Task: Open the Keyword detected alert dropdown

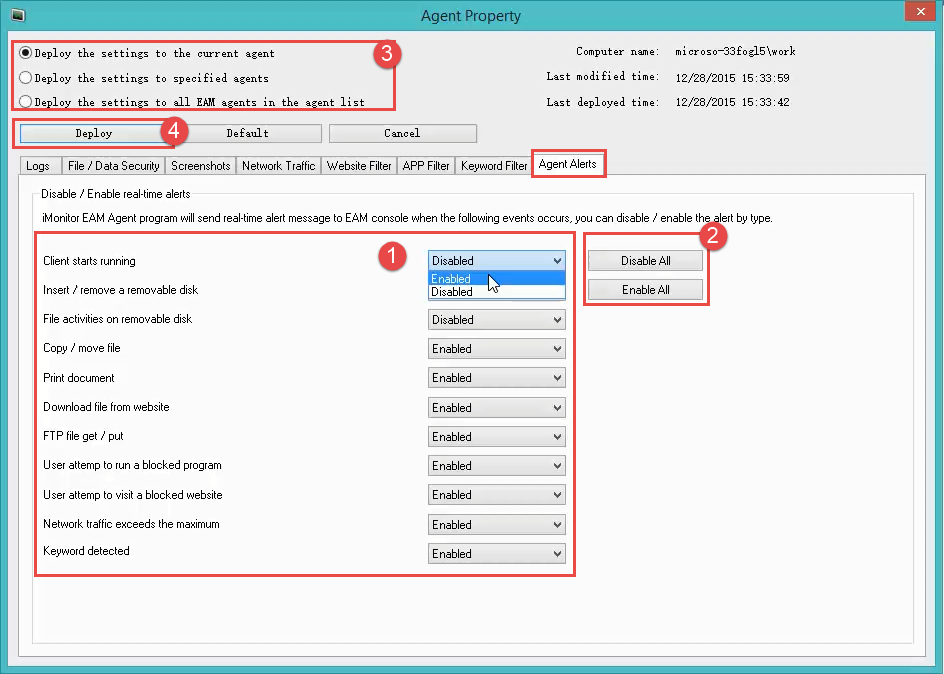Action: pyautogui.click(x=496, y=554)
